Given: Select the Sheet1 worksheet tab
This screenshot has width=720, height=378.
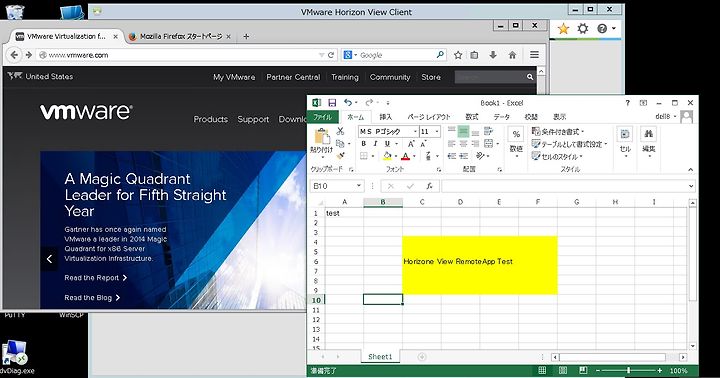Looking at the screenshot, I should pyautogui.click(x=380, y=356).
